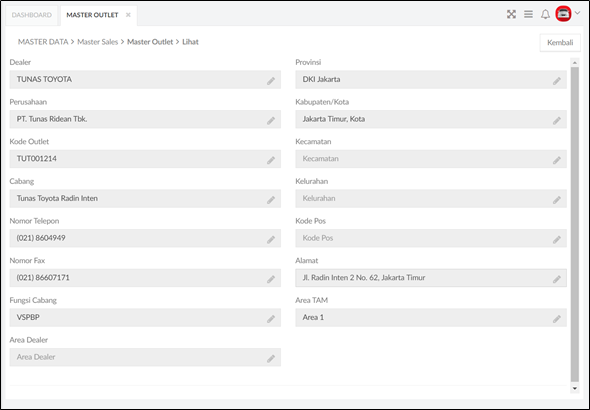Click the fullscreen expand icon in header
Viewport: 590px width, 410px height.
(511, 14)
